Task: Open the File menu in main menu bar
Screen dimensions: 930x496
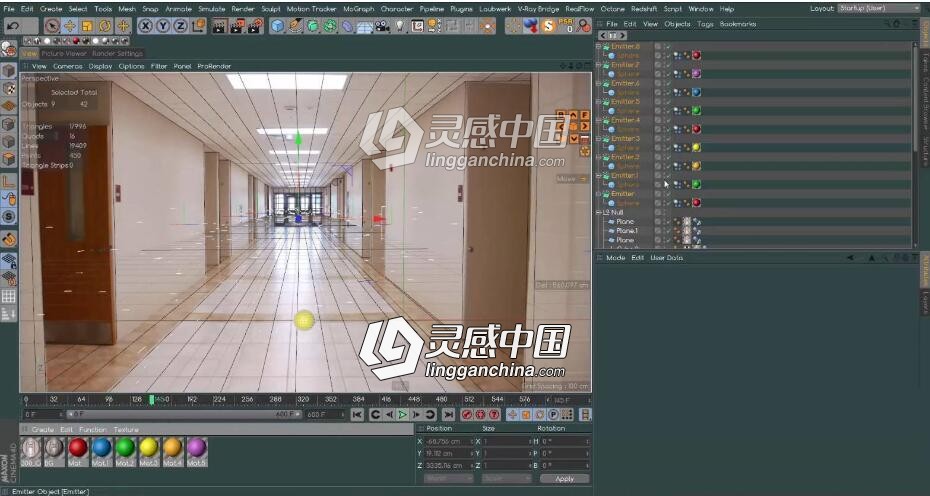Action: 9,9
